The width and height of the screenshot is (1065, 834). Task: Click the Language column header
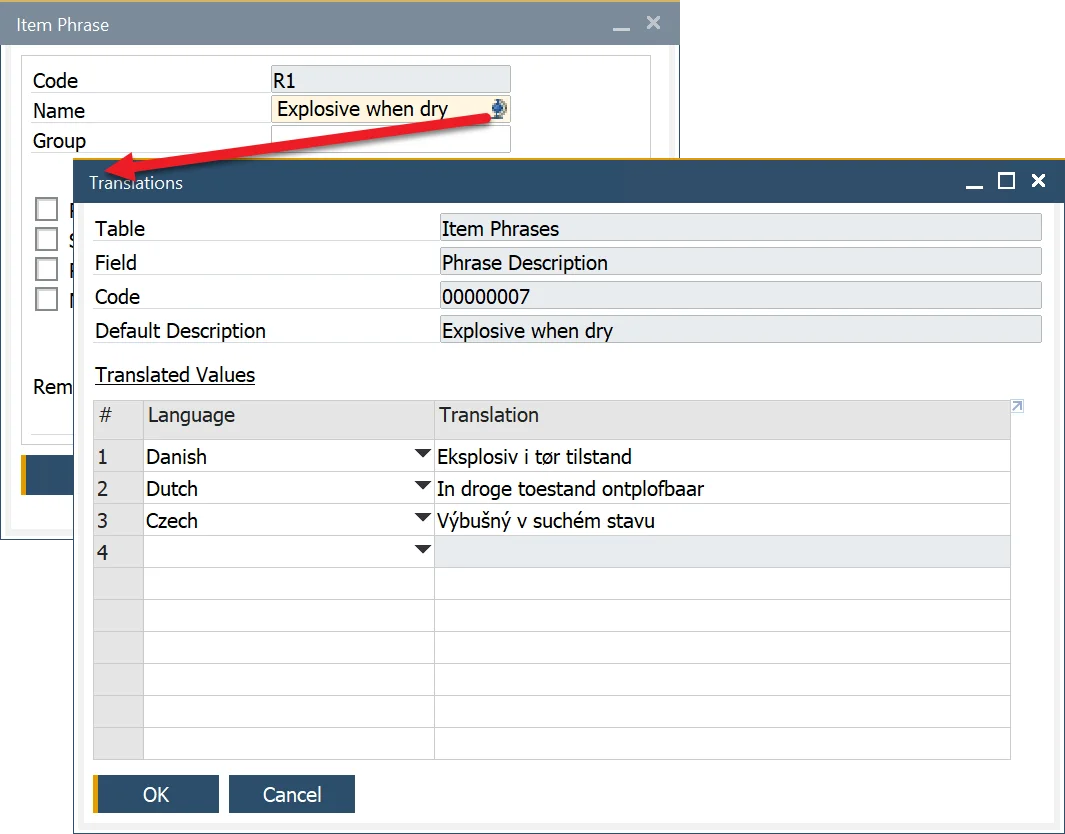click(x=288, y=415)
